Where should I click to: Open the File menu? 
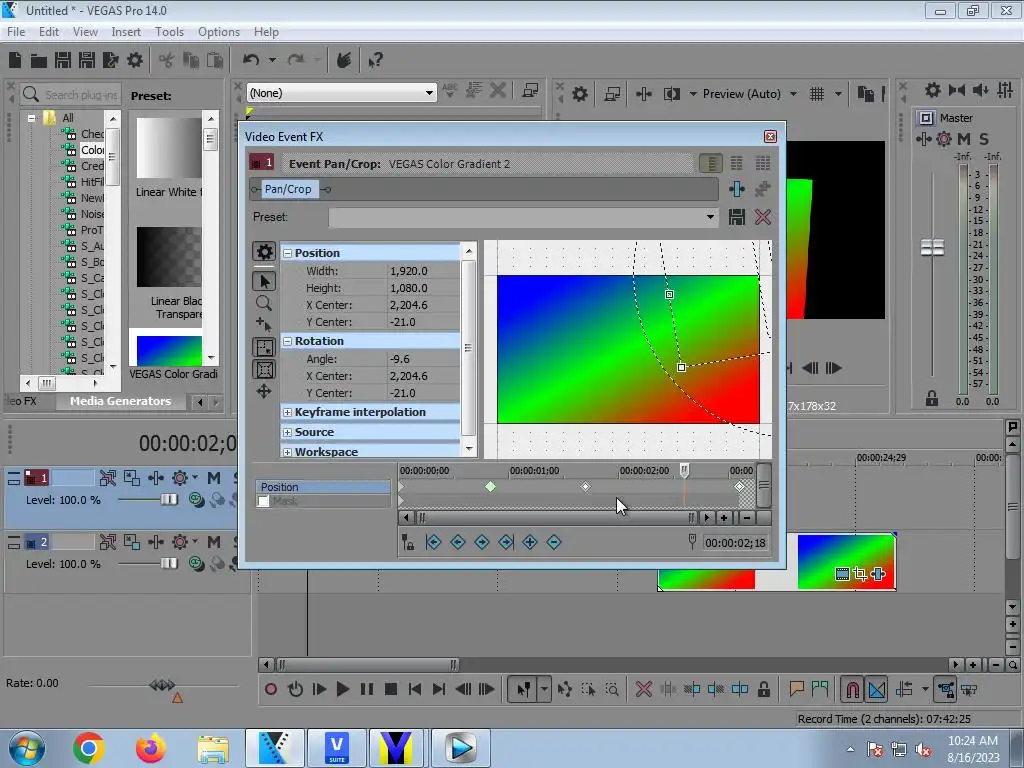(16, 31)
